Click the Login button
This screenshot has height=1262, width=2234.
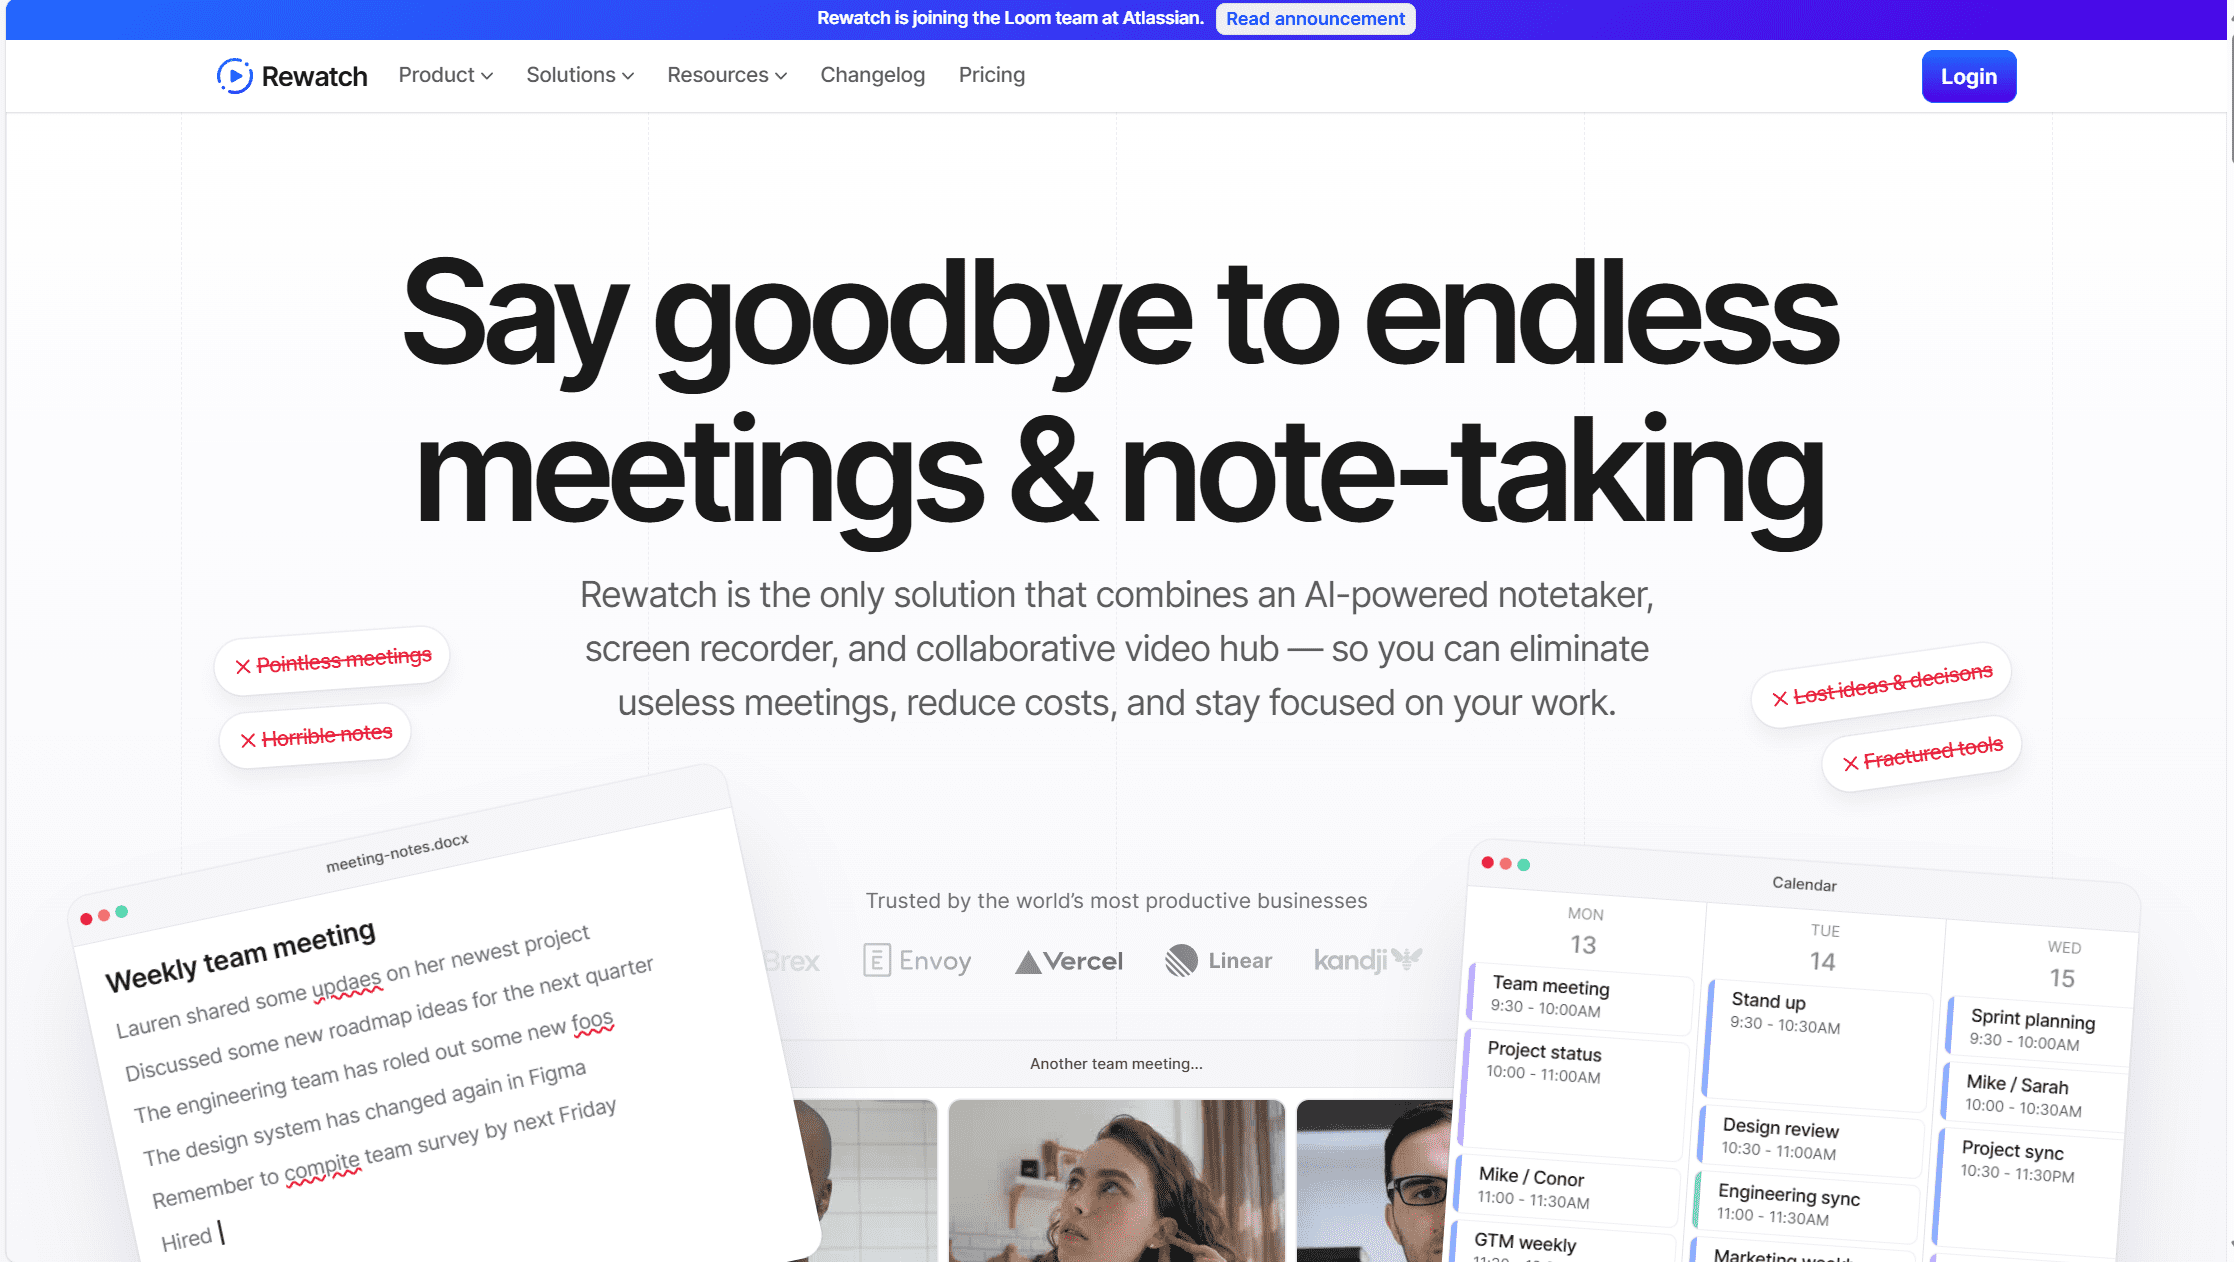pos(1969,75)
